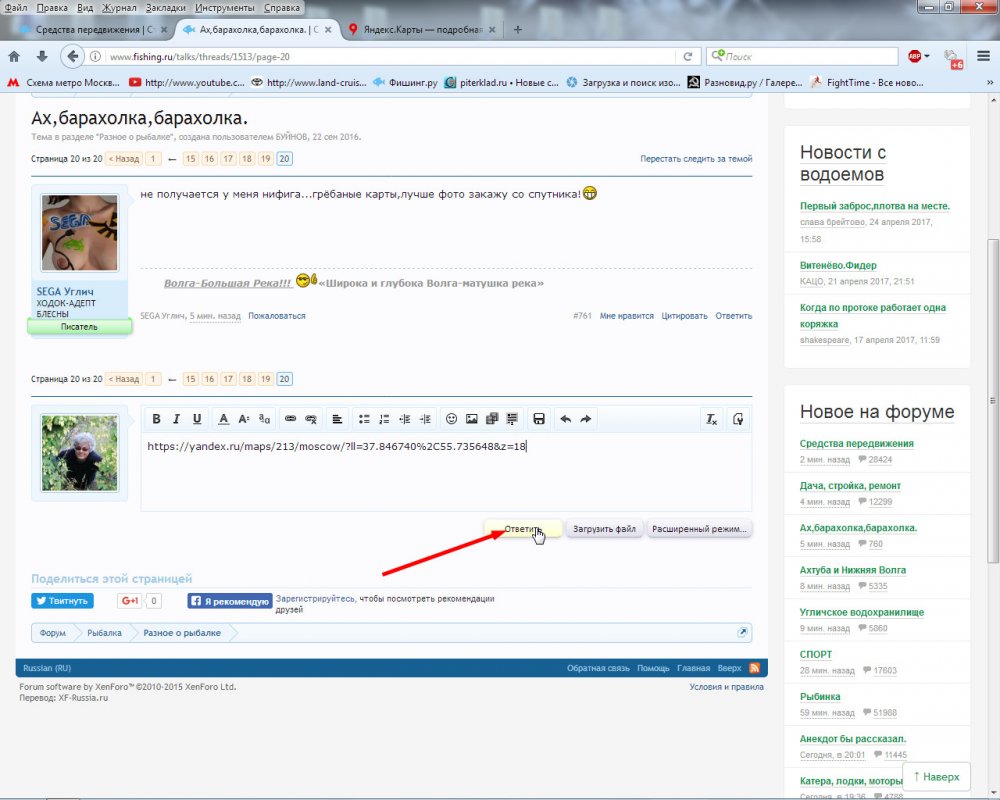Toggle bold formatting in the reply editor
The height and width of the screenshot is (800, 1000).
(x=156, y=419)
